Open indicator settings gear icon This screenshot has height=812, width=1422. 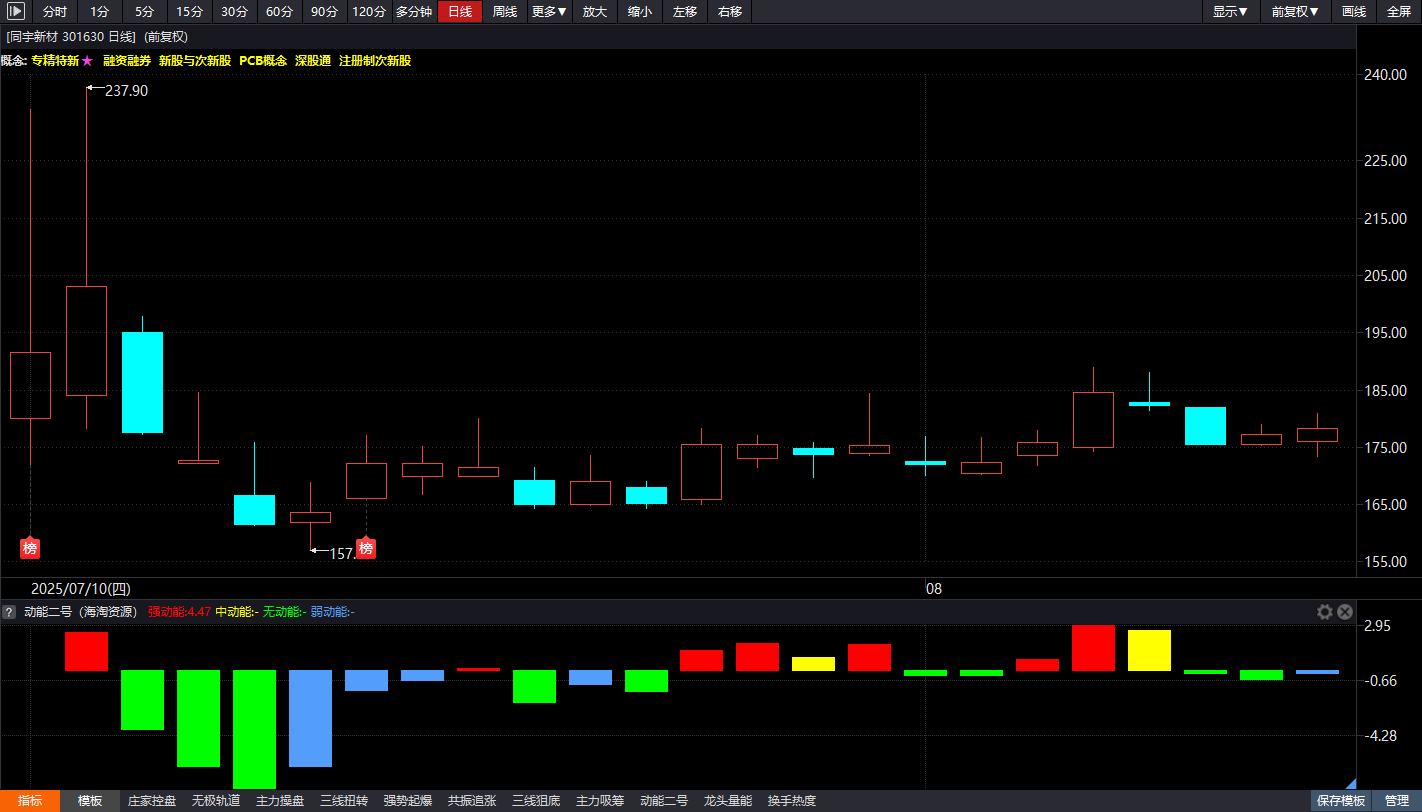[x=1325, y=612]
